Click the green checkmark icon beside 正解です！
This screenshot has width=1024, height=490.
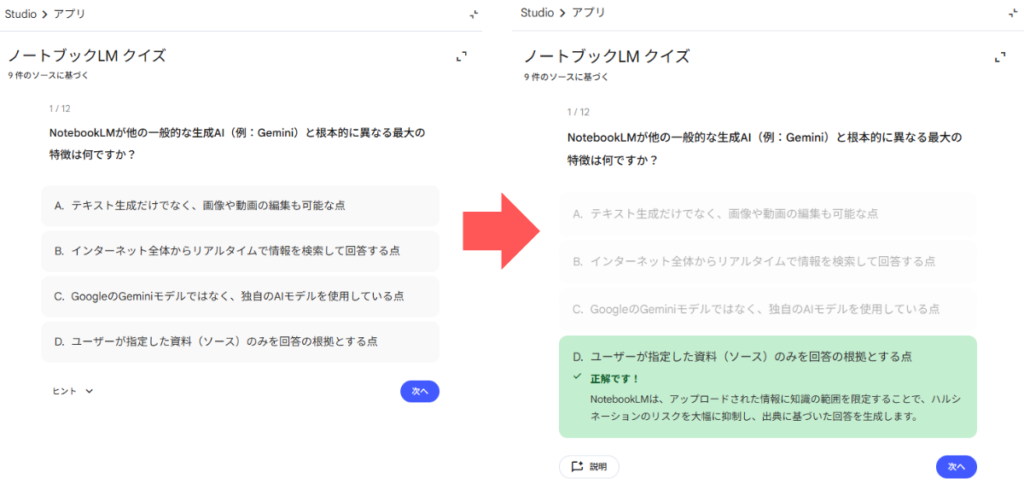click(577, 378)
